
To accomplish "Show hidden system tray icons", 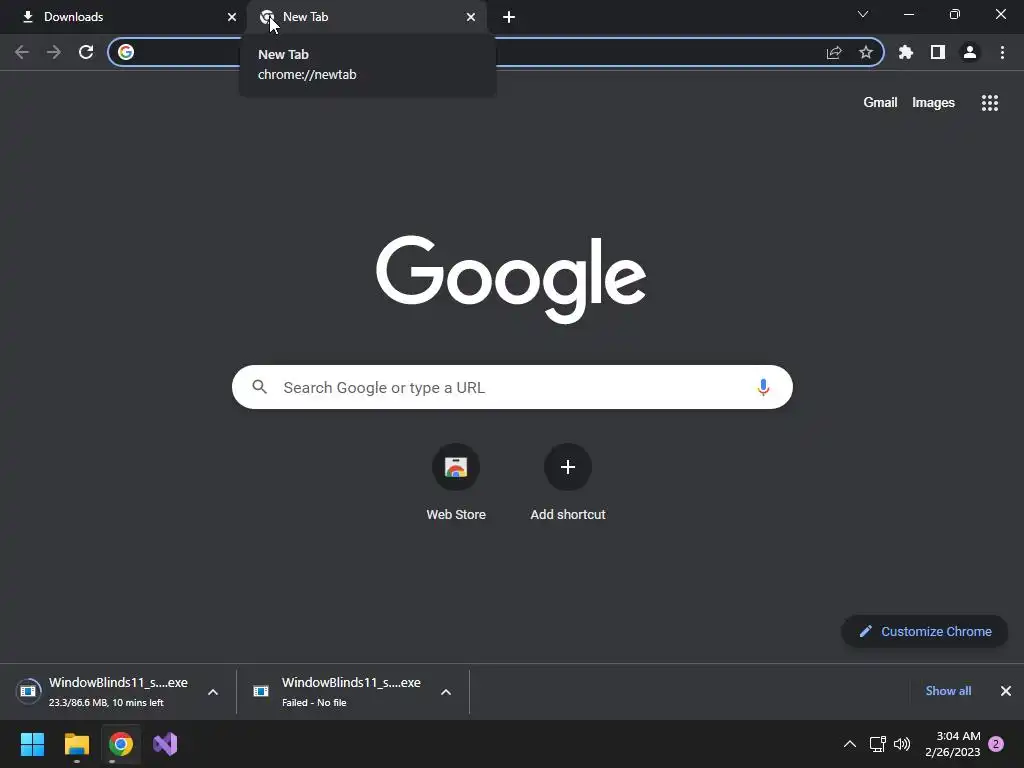I will [850, 744].
